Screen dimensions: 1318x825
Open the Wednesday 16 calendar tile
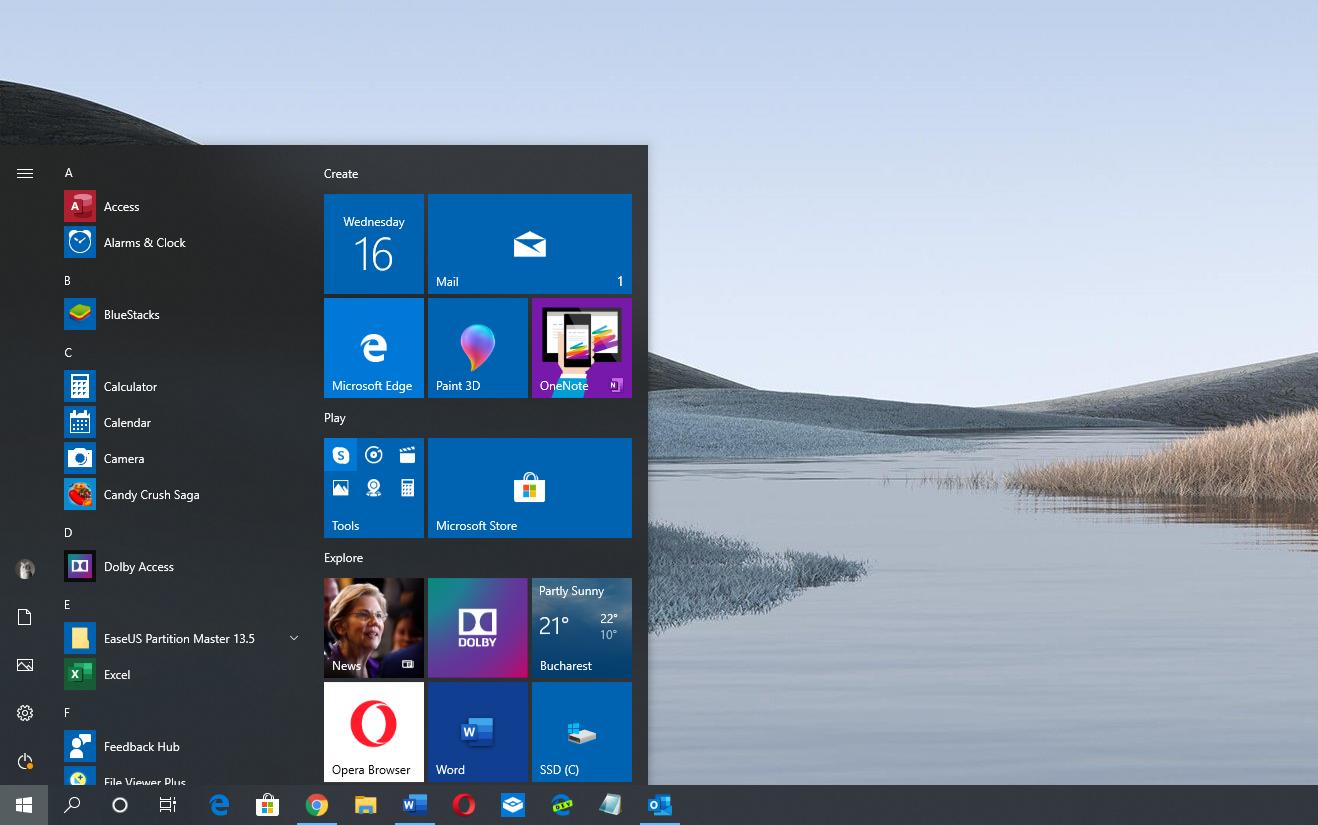tap(374, 244)
